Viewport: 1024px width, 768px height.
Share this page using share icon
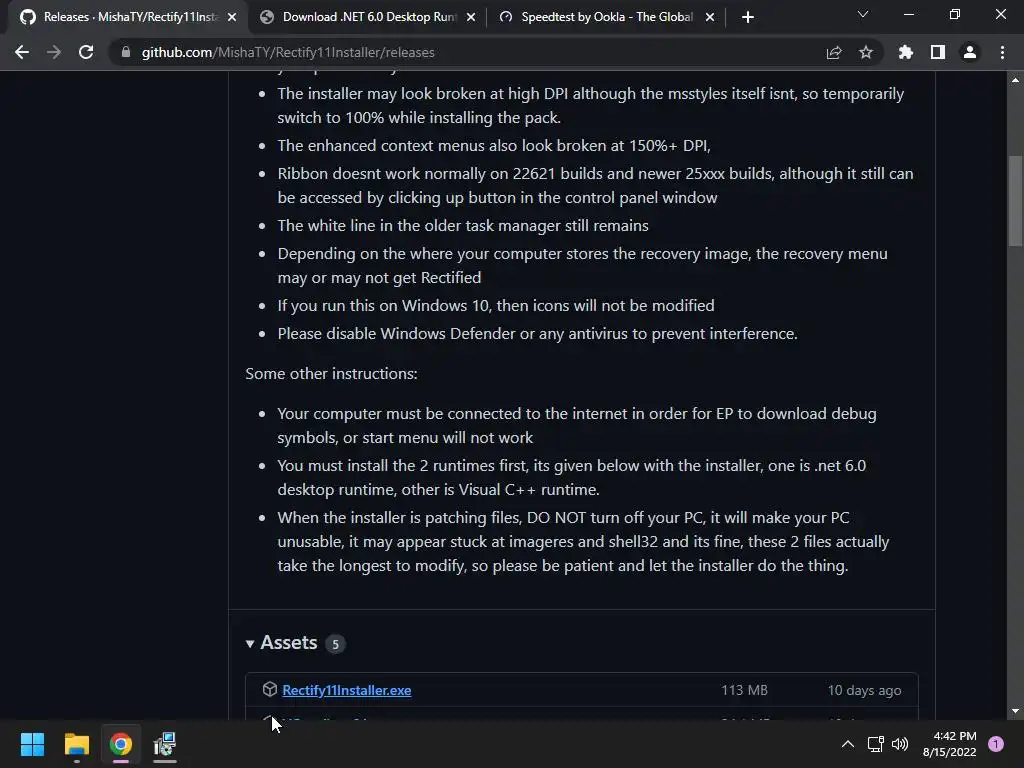pyautogui.click(x=834, y=52)
